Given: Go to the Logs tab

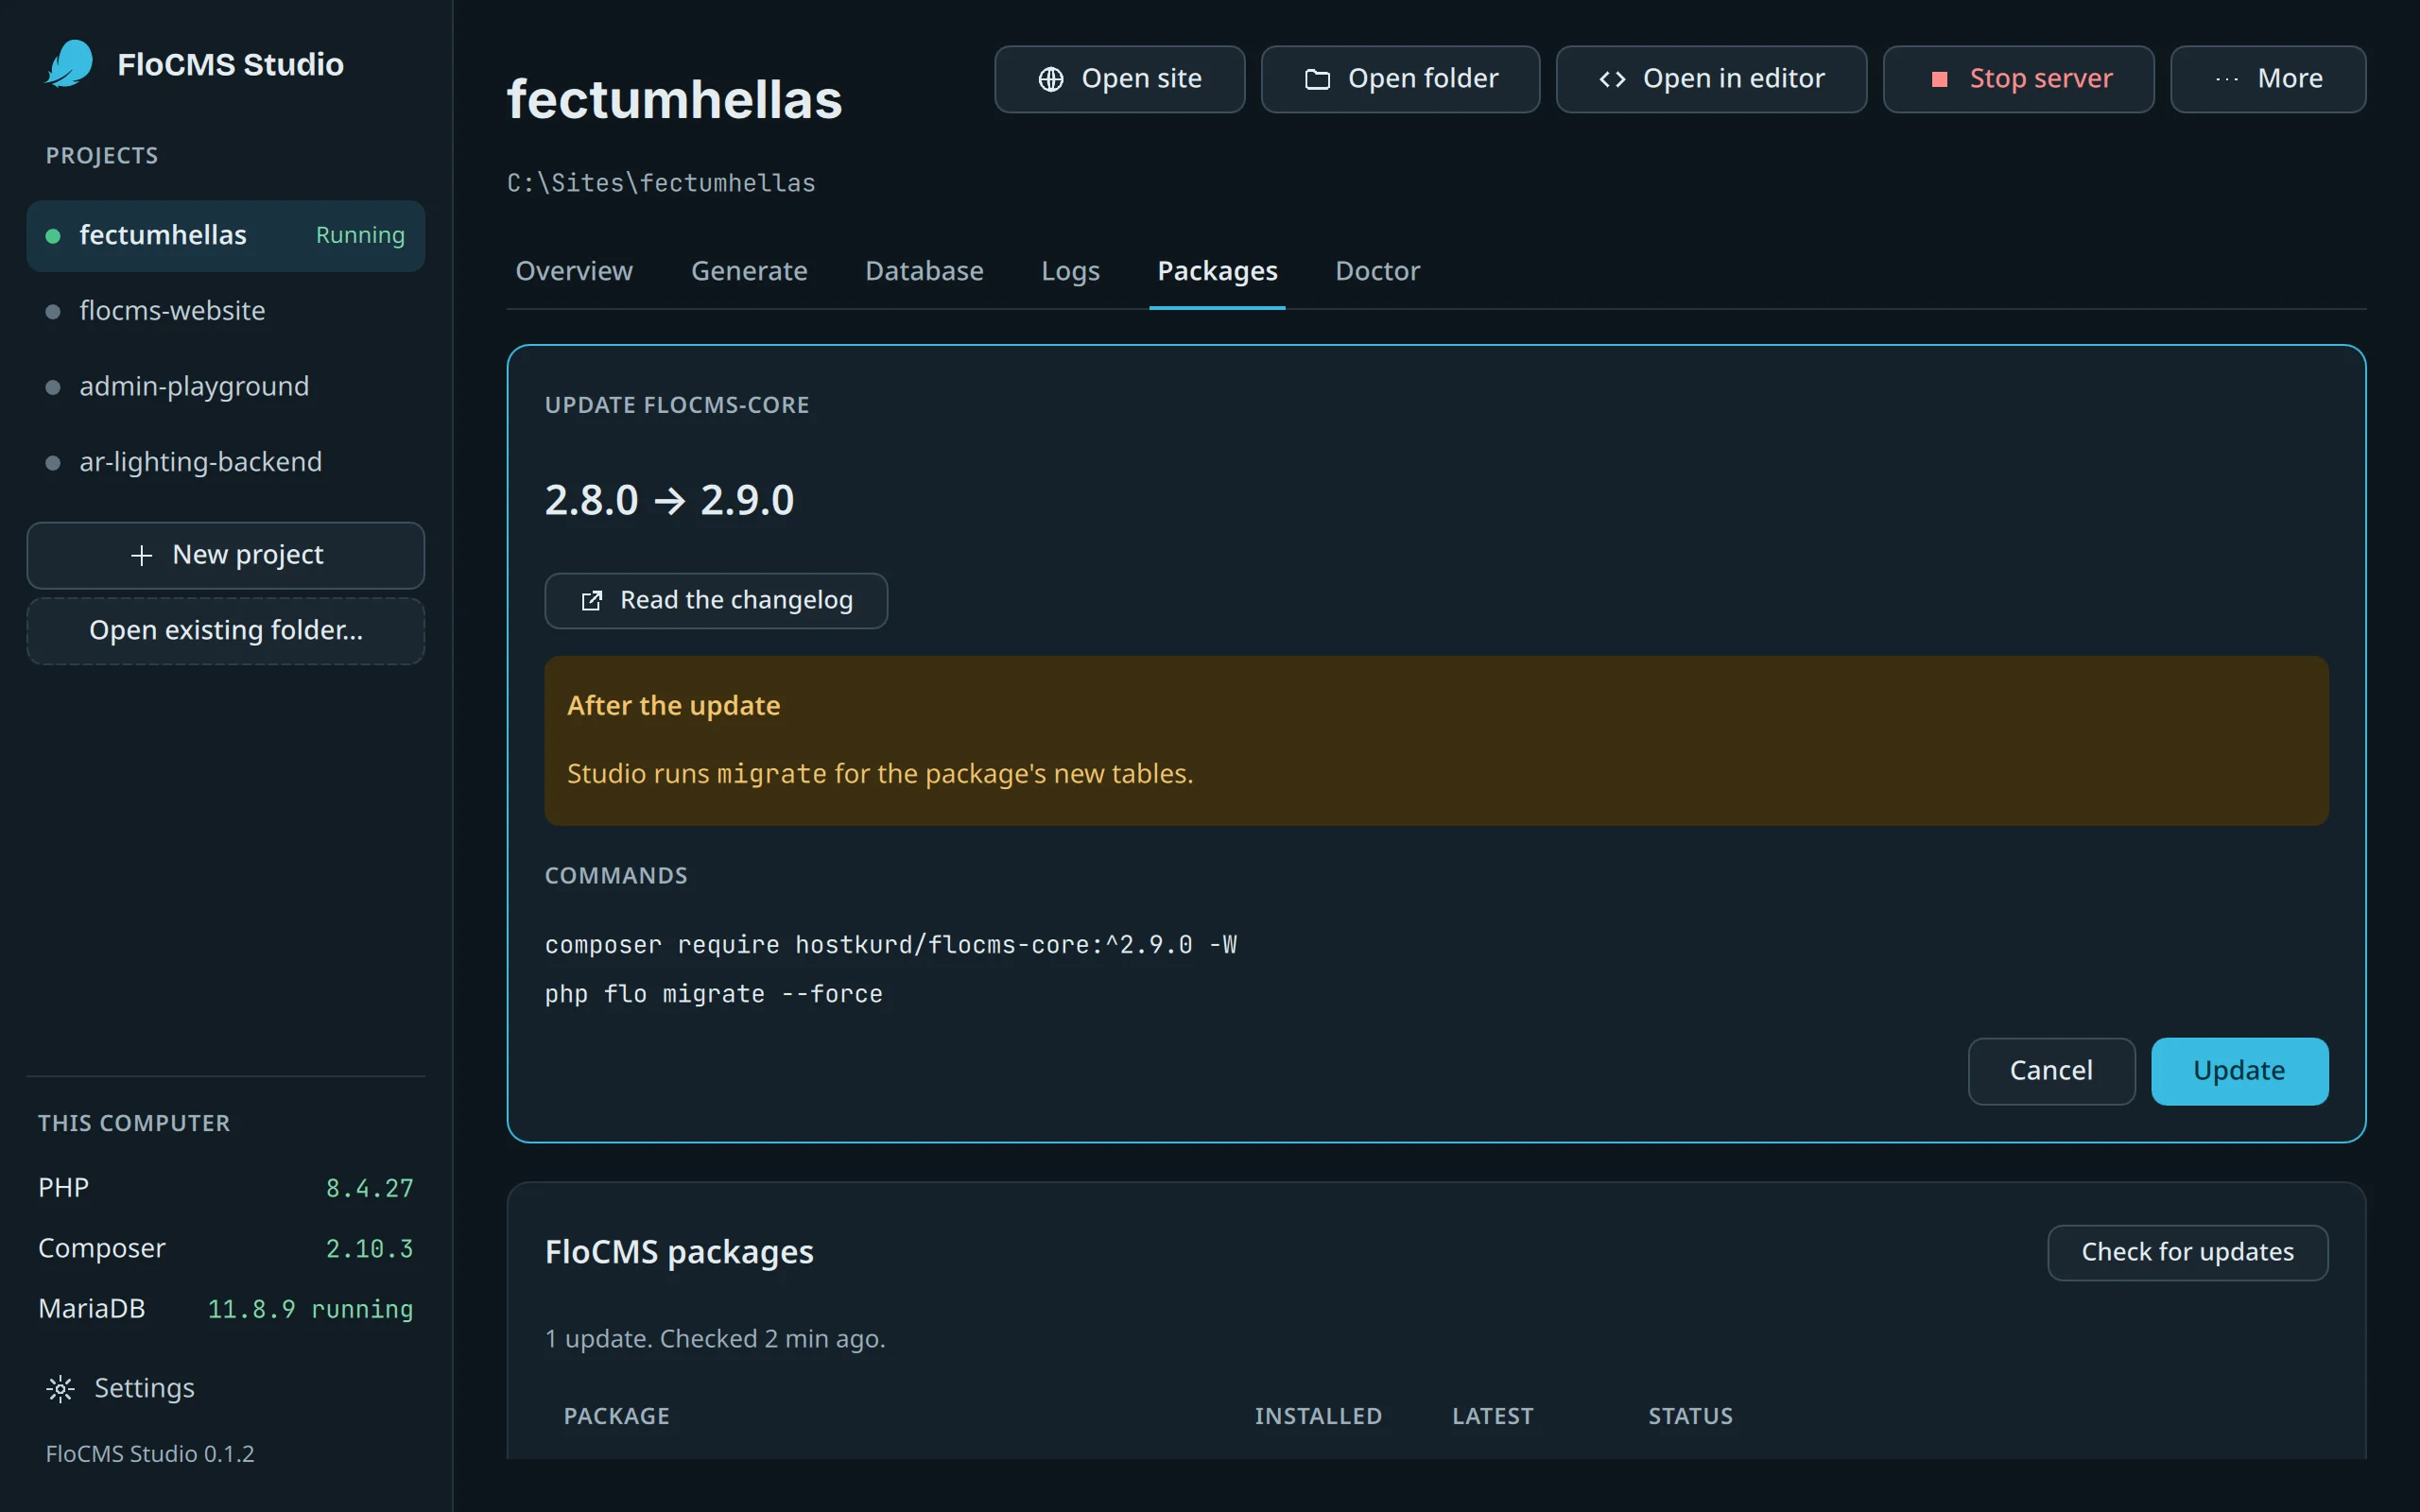Looking at the screenshot, I should pyautogui.click(x=1070, y=271).
